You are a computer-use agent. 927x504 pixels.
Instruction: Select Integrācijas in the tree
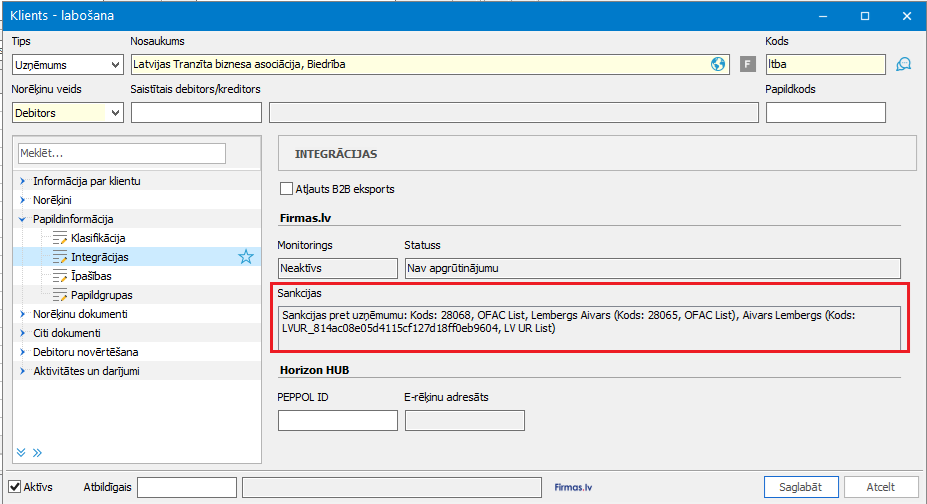[x=100, y=257]
